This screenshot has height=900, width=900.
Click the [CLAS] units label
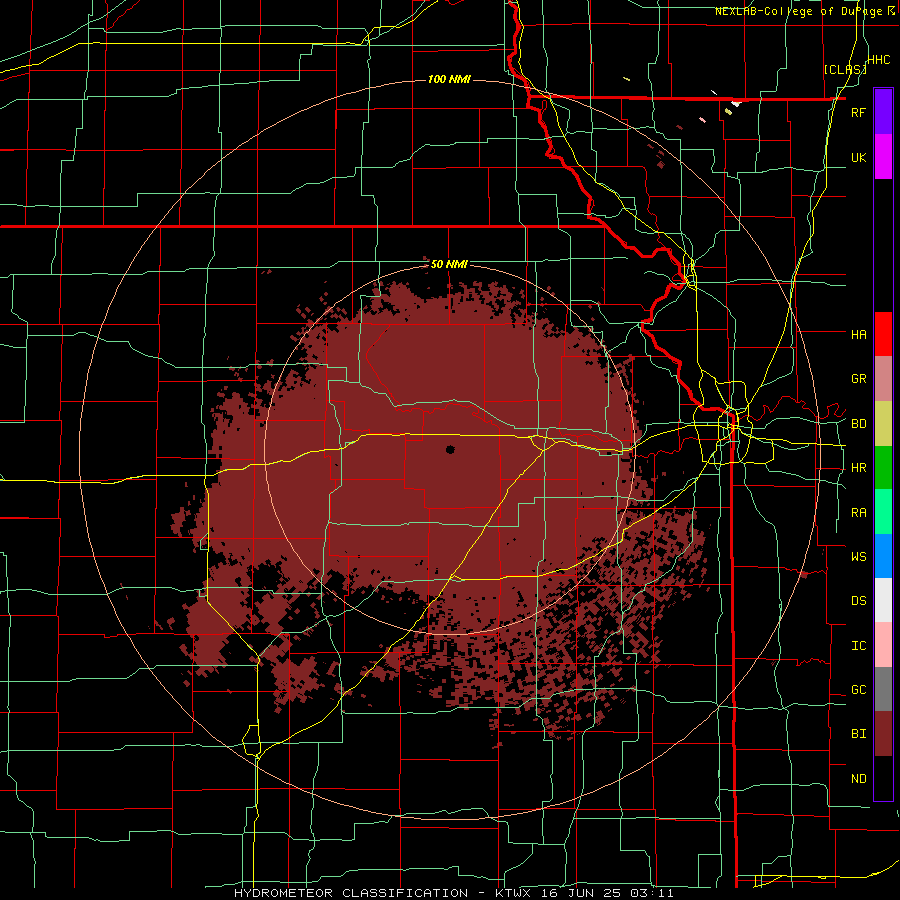[845, 69]
